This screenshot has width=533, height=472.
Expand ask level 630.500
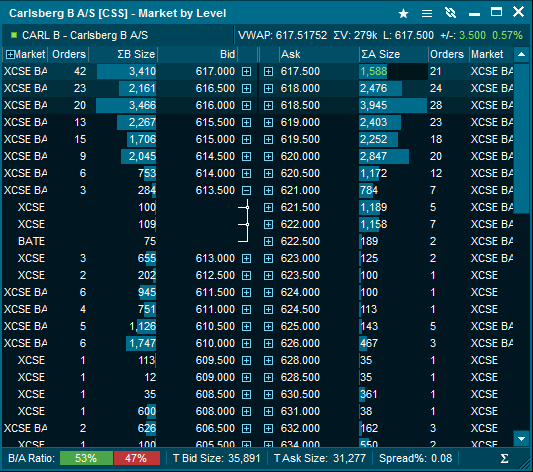[269, 394]
